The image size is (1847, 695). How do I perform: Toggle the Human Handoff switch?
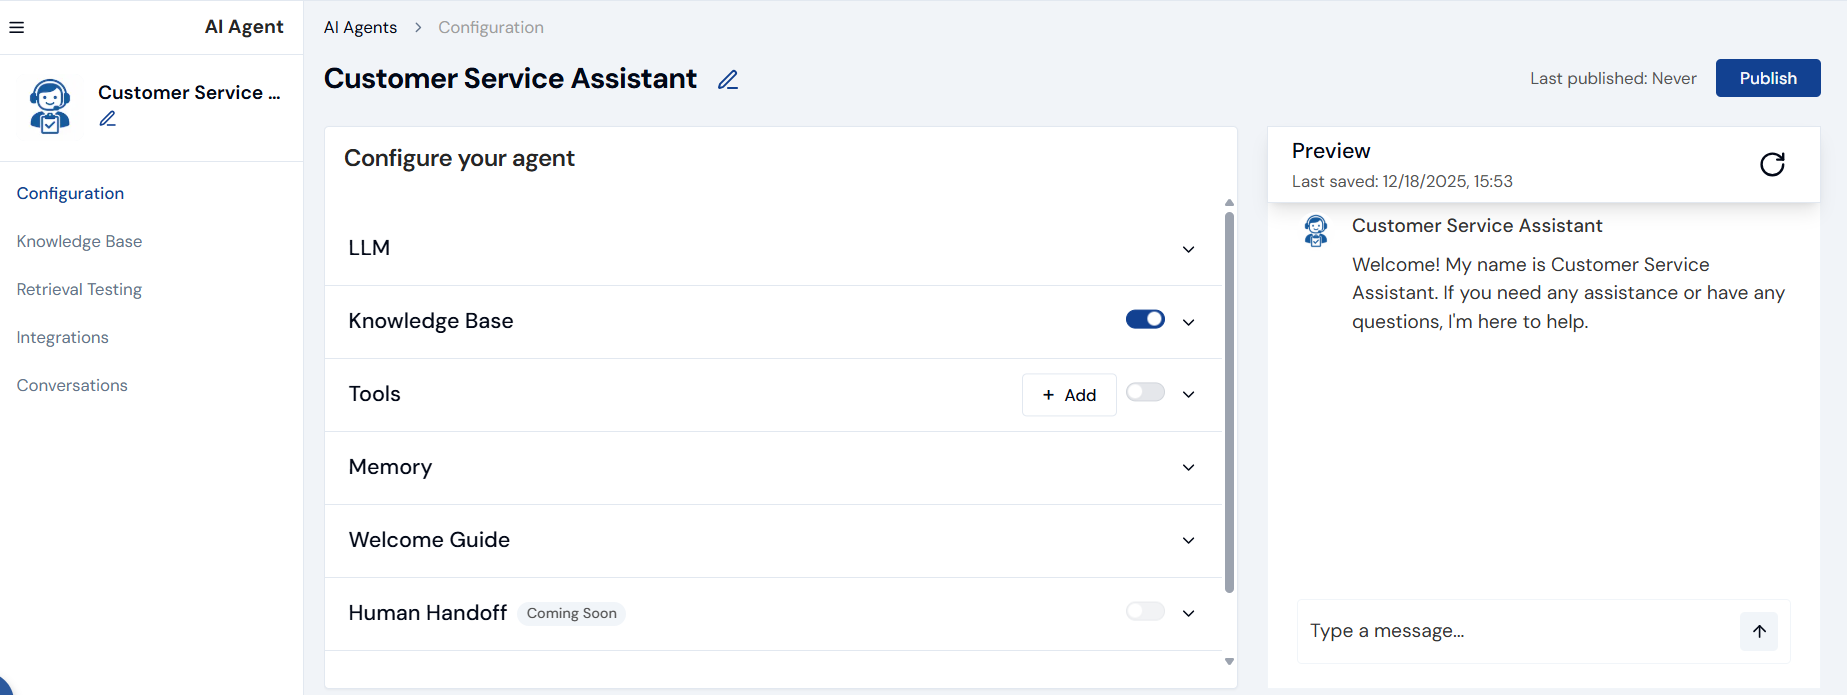point(1145,611)
